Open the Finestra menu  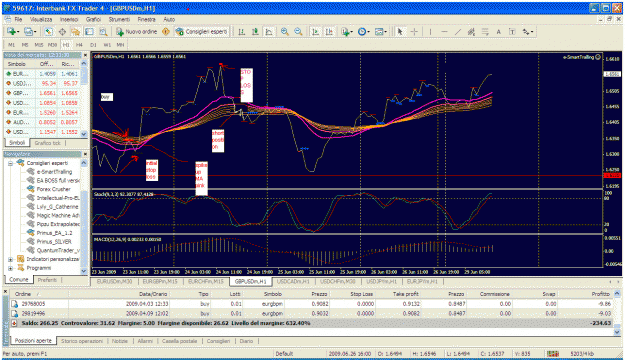146,19
